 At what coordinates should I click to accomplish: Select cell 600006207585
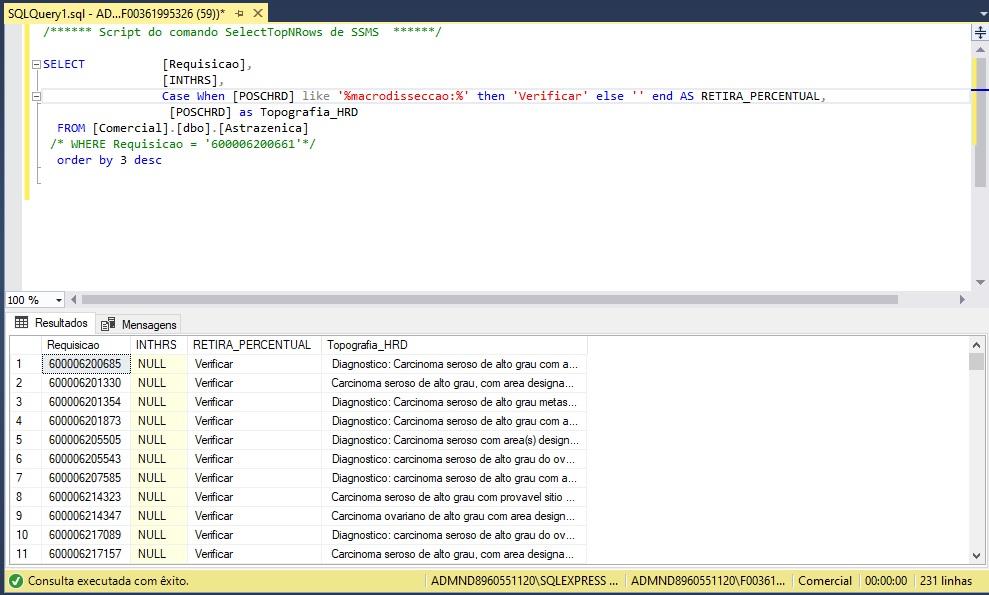(86, 478)
